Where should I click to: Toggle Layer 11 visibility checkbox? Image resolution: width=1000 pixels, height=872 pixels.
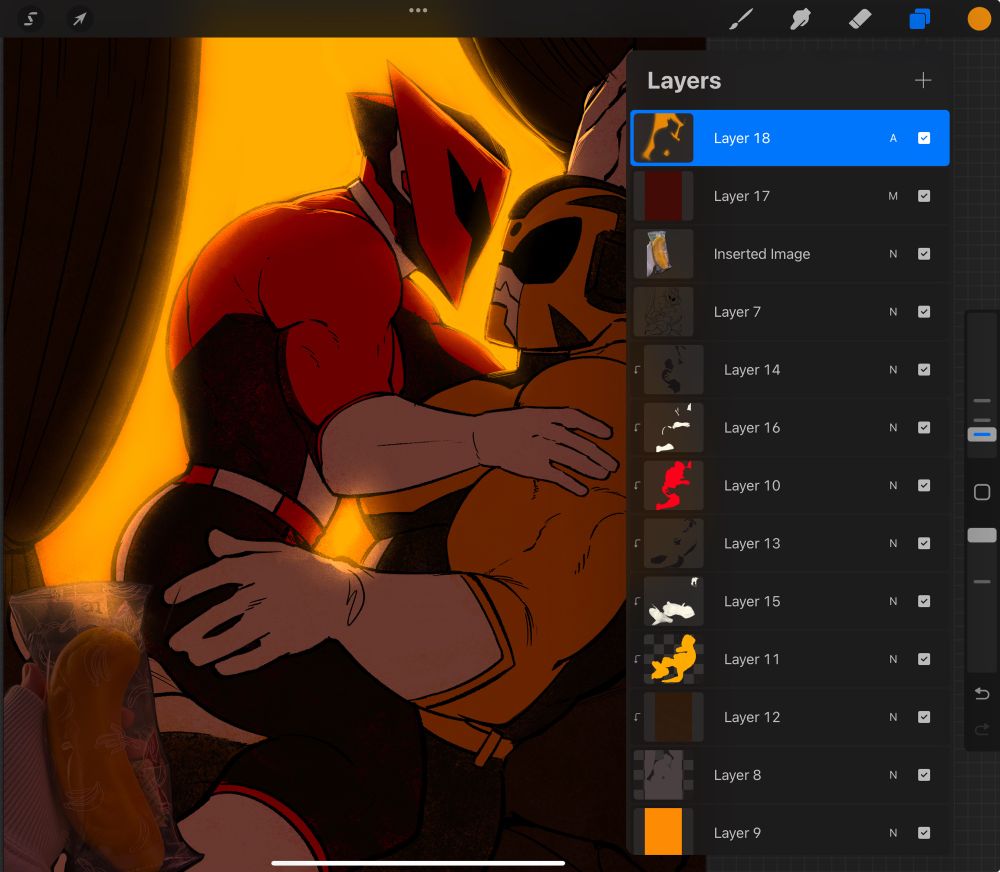pyautogui.click(x=923, y=659)
